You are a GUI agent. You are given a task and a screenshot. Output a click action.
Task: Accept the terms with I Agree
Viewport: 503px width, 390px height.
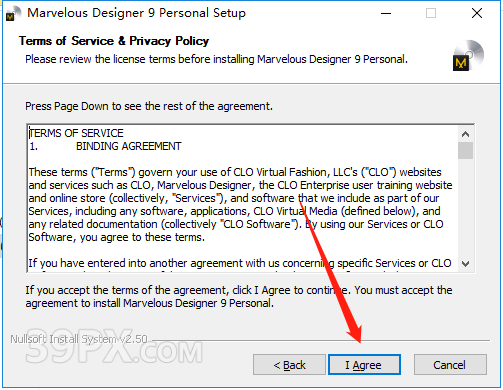[x=364, y=365]
